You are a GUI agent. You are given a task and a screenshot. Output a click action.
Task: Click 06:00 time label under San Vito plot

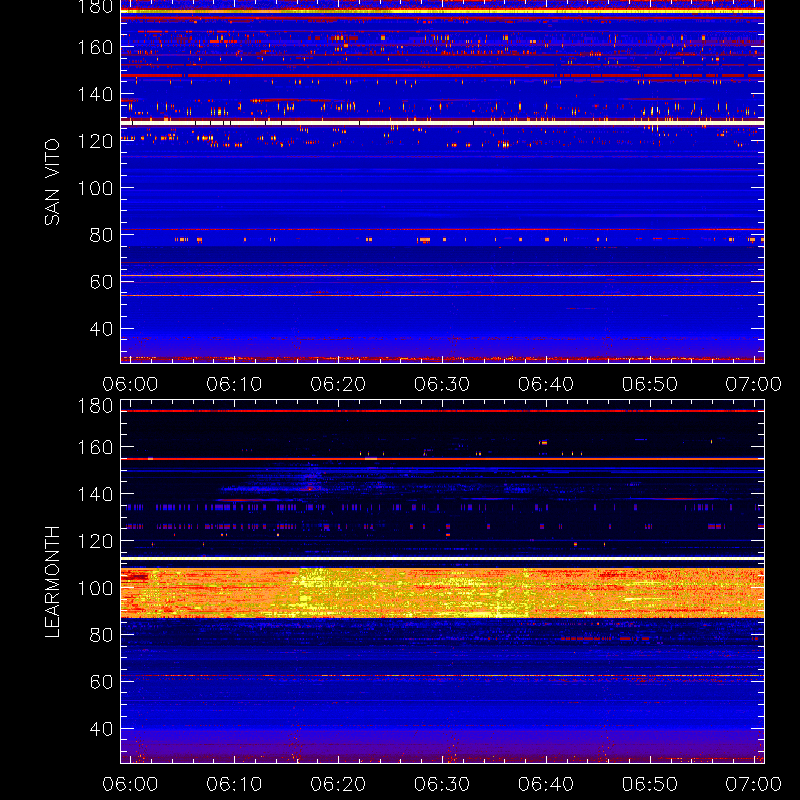tap(130, 384)
